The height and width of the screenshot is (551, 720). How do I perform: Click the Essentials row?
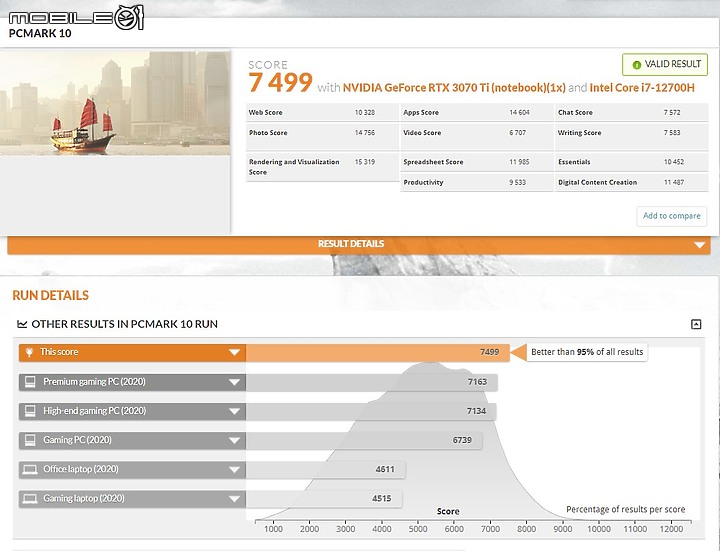(x=632, y=162)
